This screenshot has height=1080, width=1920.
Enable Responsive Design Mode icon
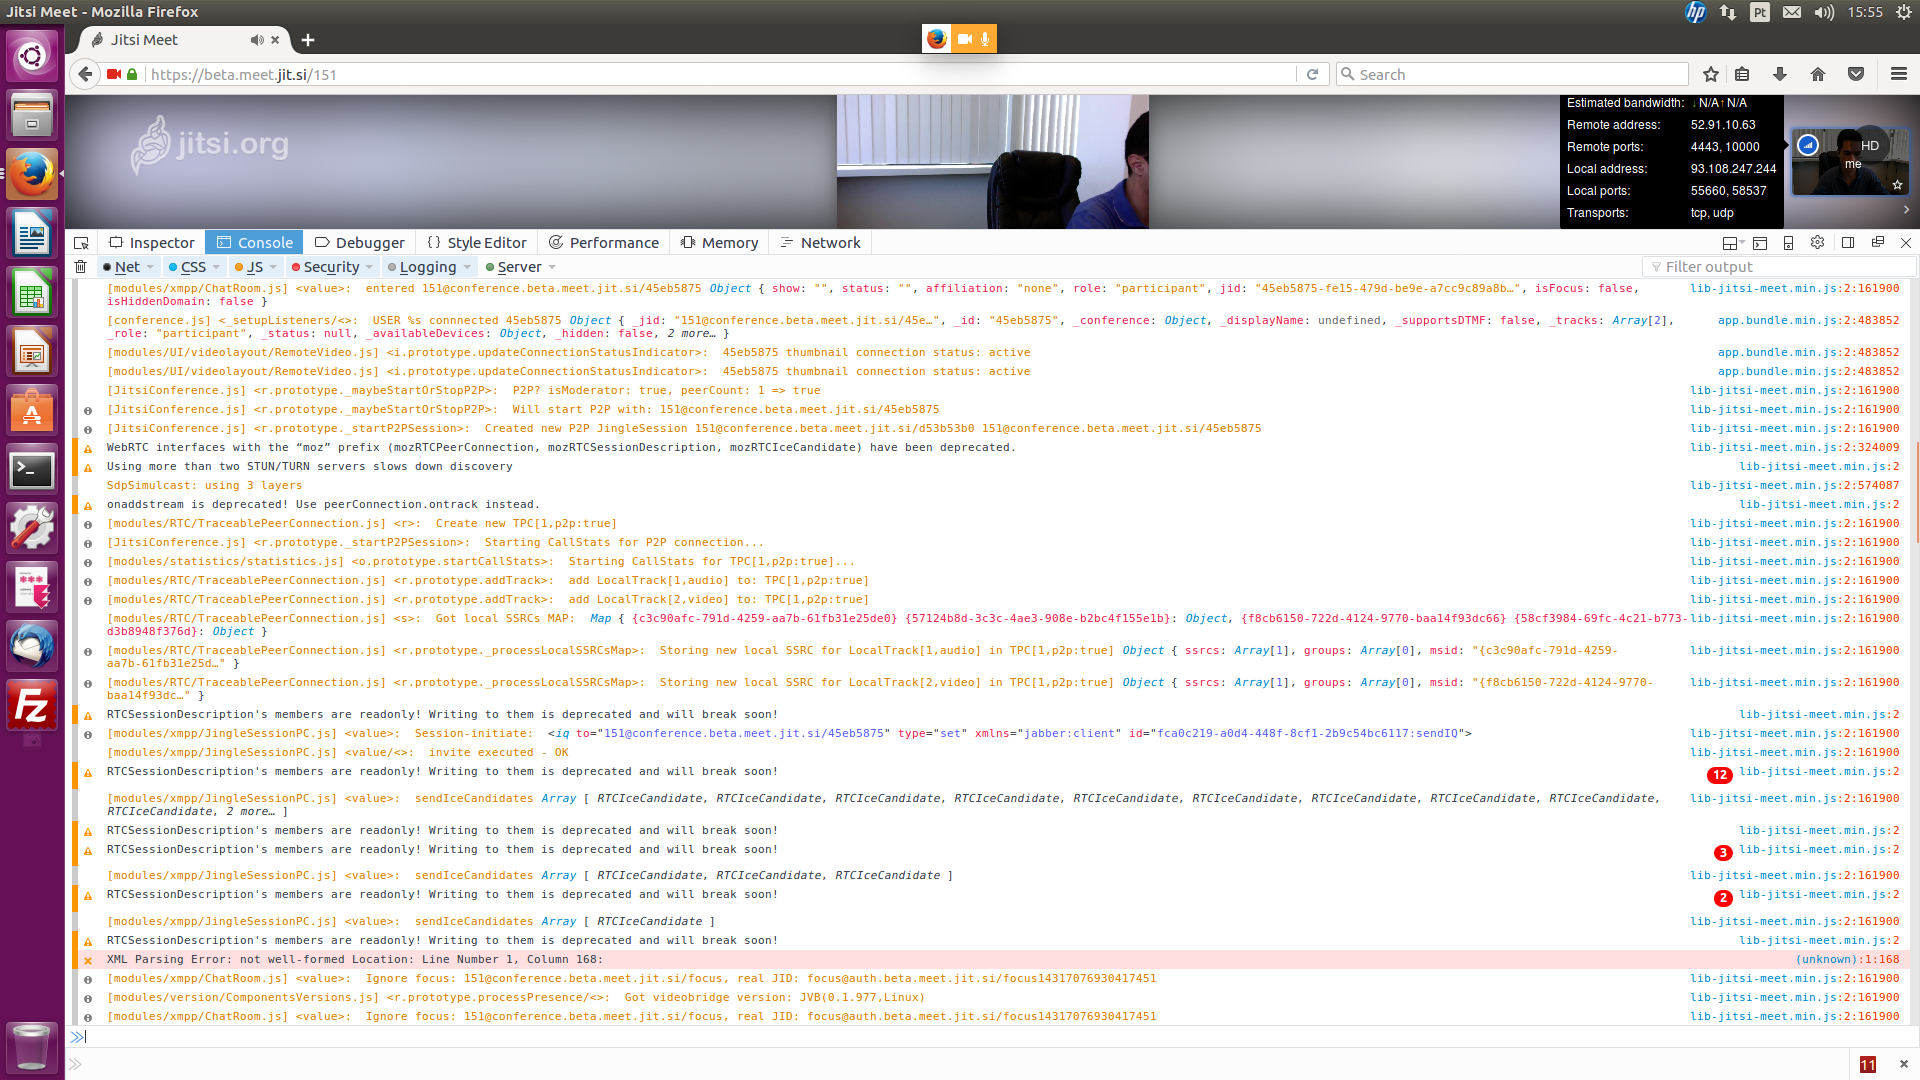[1789, 243]
